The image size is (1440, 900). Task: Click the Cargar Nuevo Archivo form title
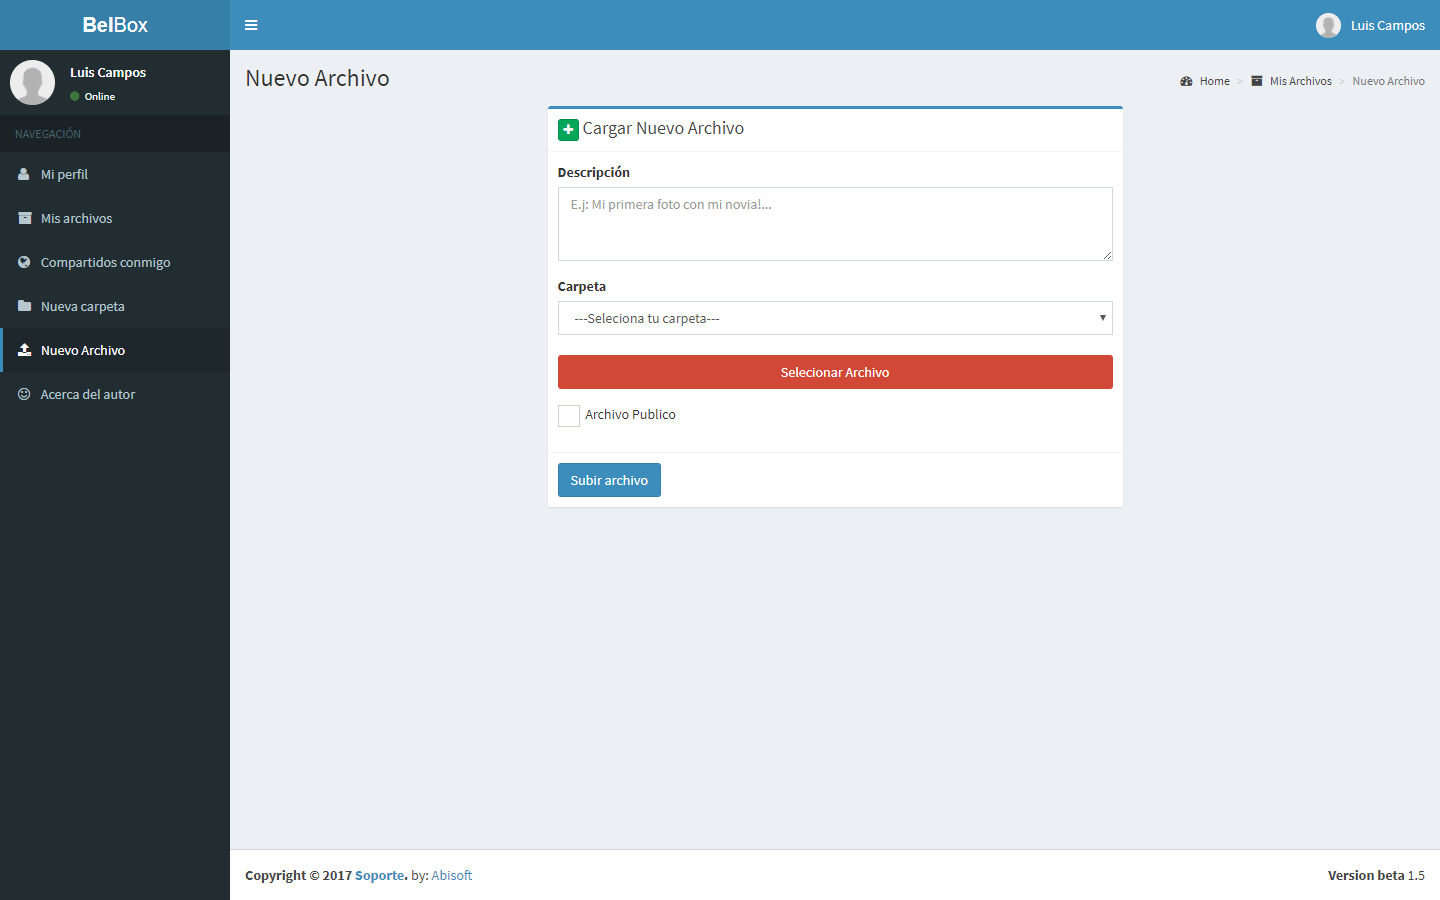point(663,128)
